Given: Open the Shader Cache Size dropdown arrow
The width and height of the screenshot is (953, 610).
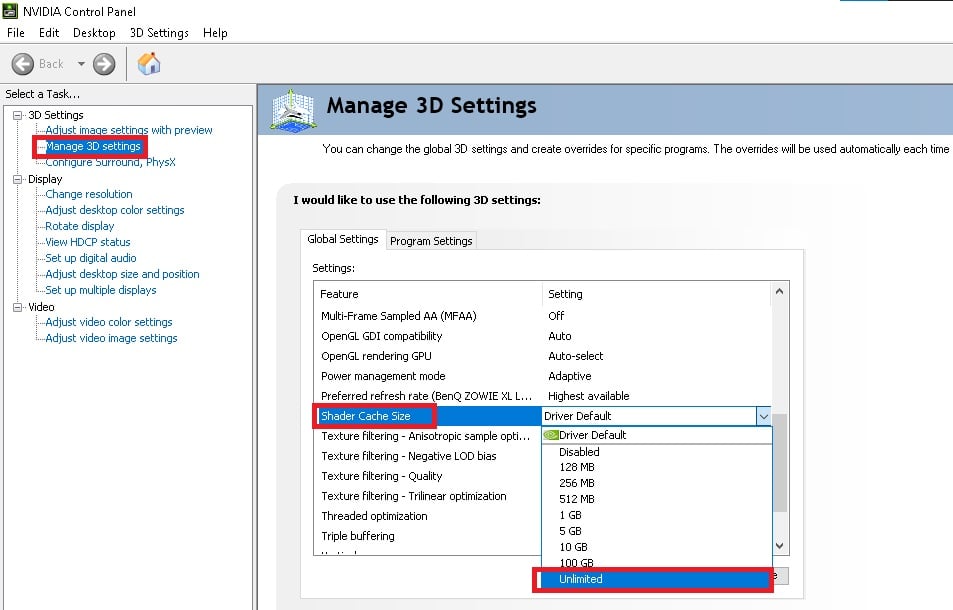Looking at the screenshot, I should [763, 416].
